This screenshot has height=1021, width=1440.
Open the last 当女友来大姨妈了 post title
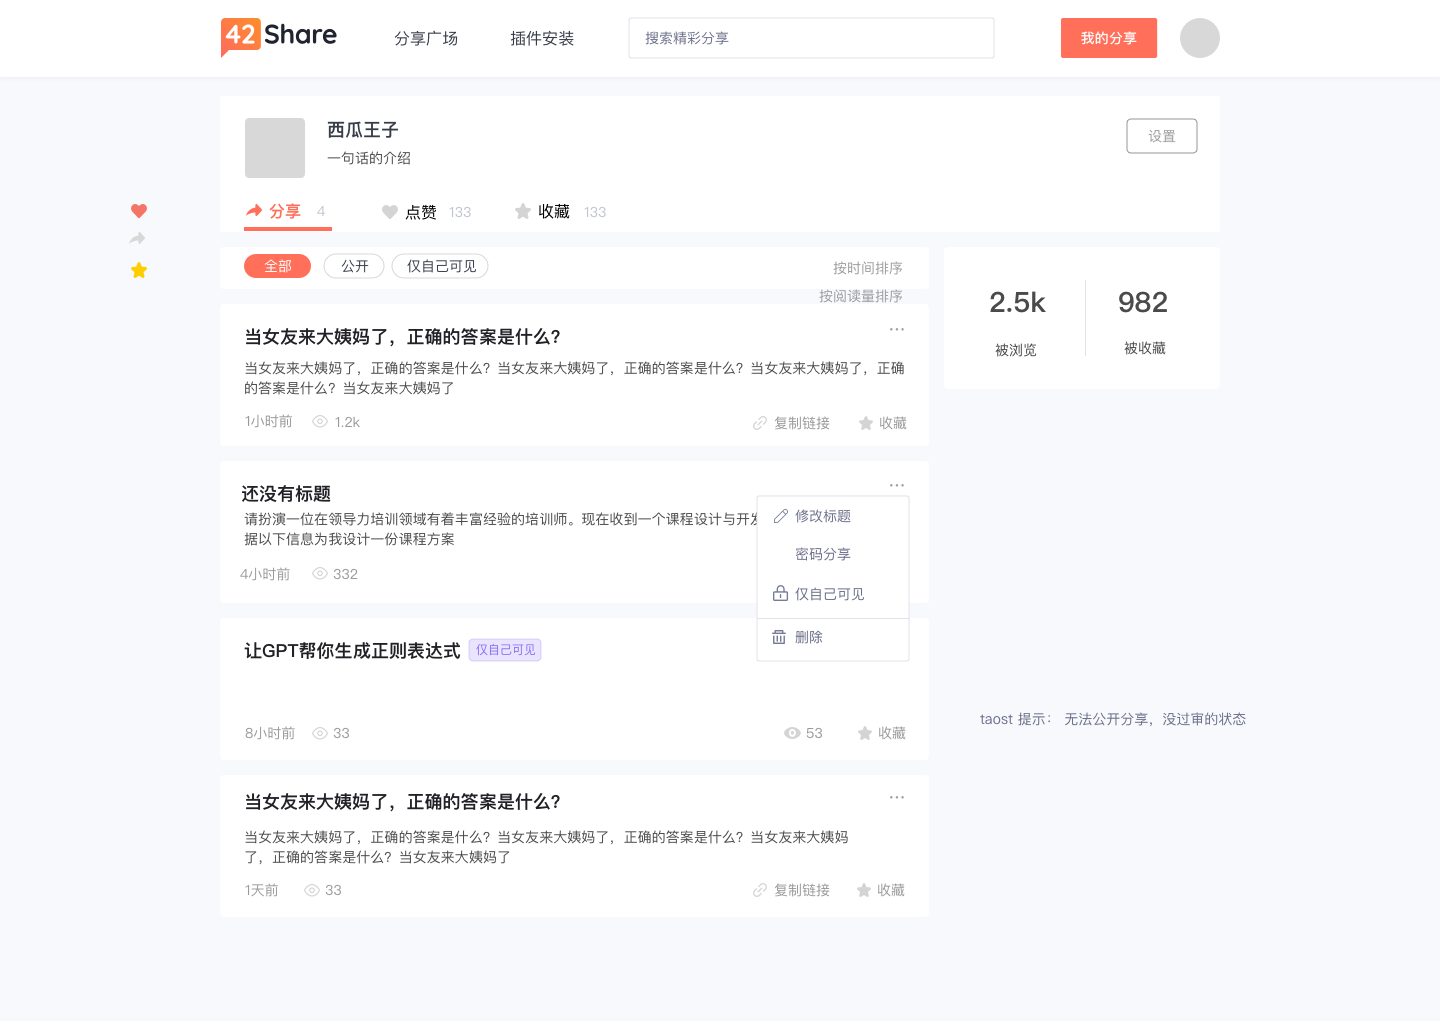pos(403,802)
